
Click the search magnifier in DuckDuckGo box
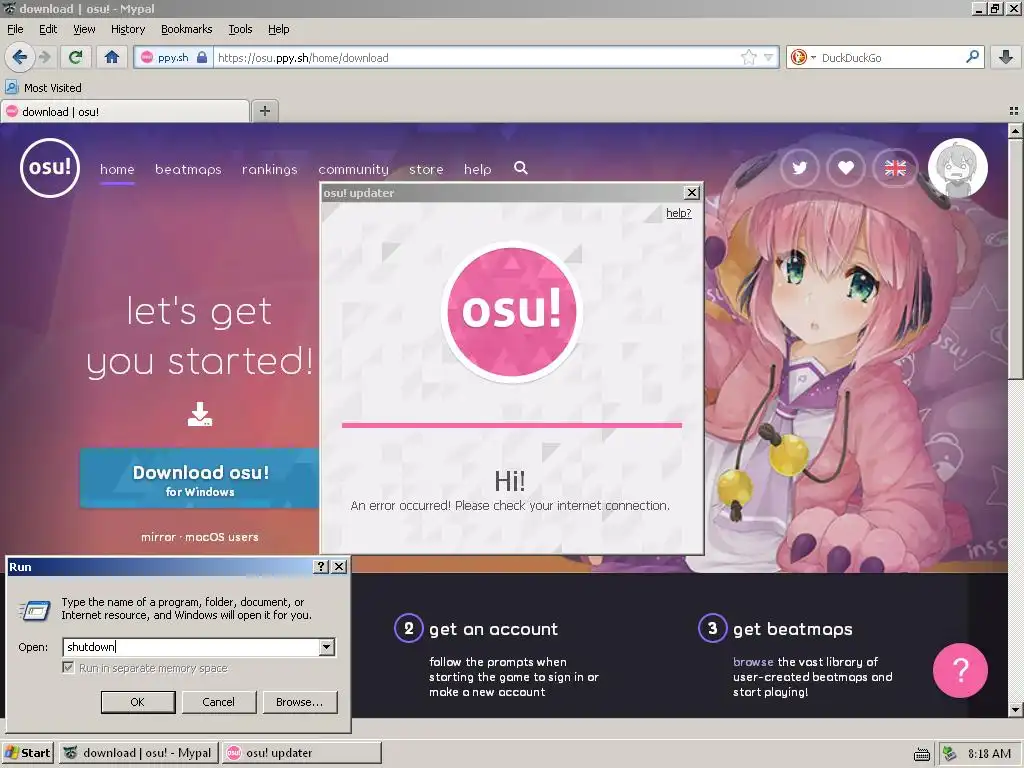[972, 57]
